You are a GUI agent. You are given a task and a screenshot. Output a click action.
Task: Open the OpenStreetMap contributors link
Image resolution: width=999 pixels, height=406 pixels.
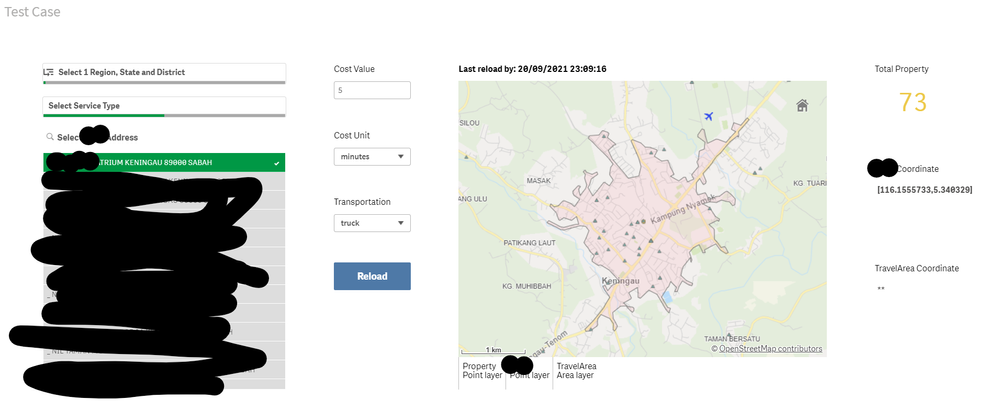point(770,349)
